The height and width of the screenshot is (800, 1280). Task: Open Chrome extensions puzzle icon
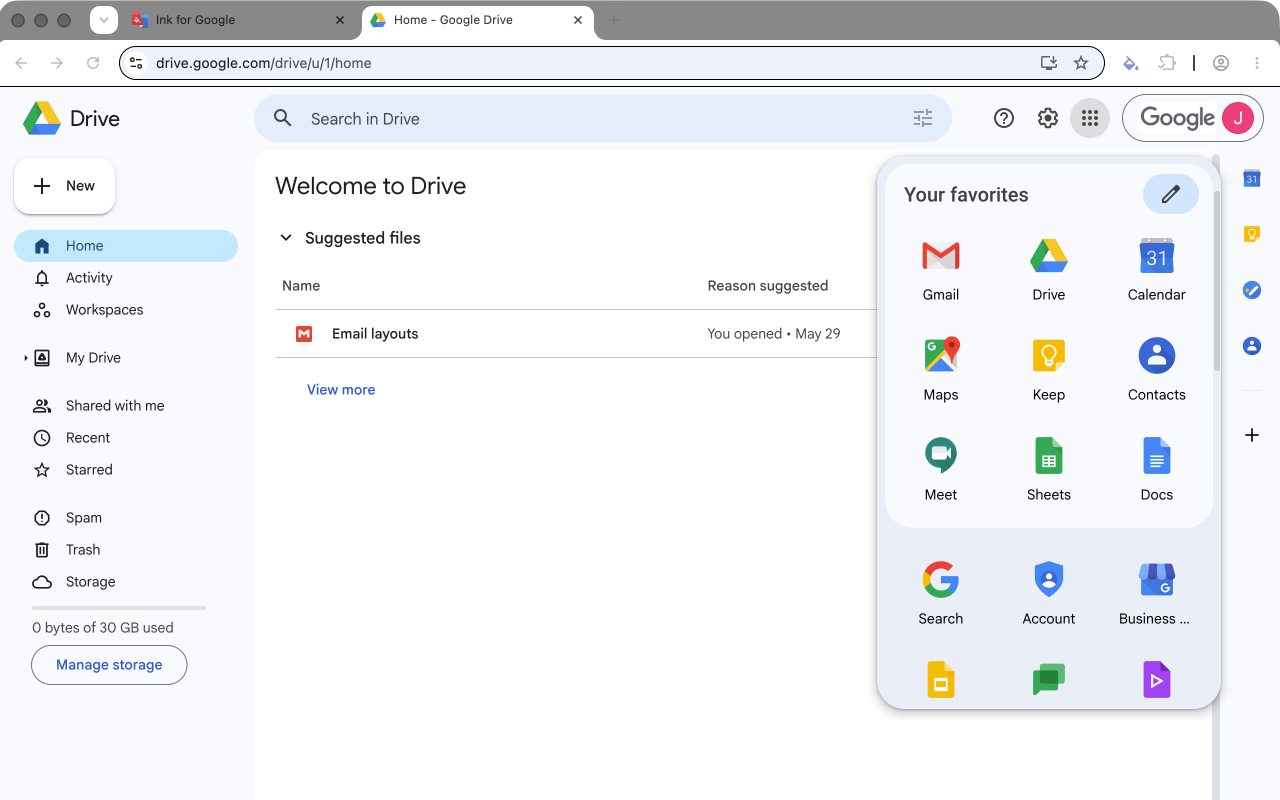coord(1167,63)
